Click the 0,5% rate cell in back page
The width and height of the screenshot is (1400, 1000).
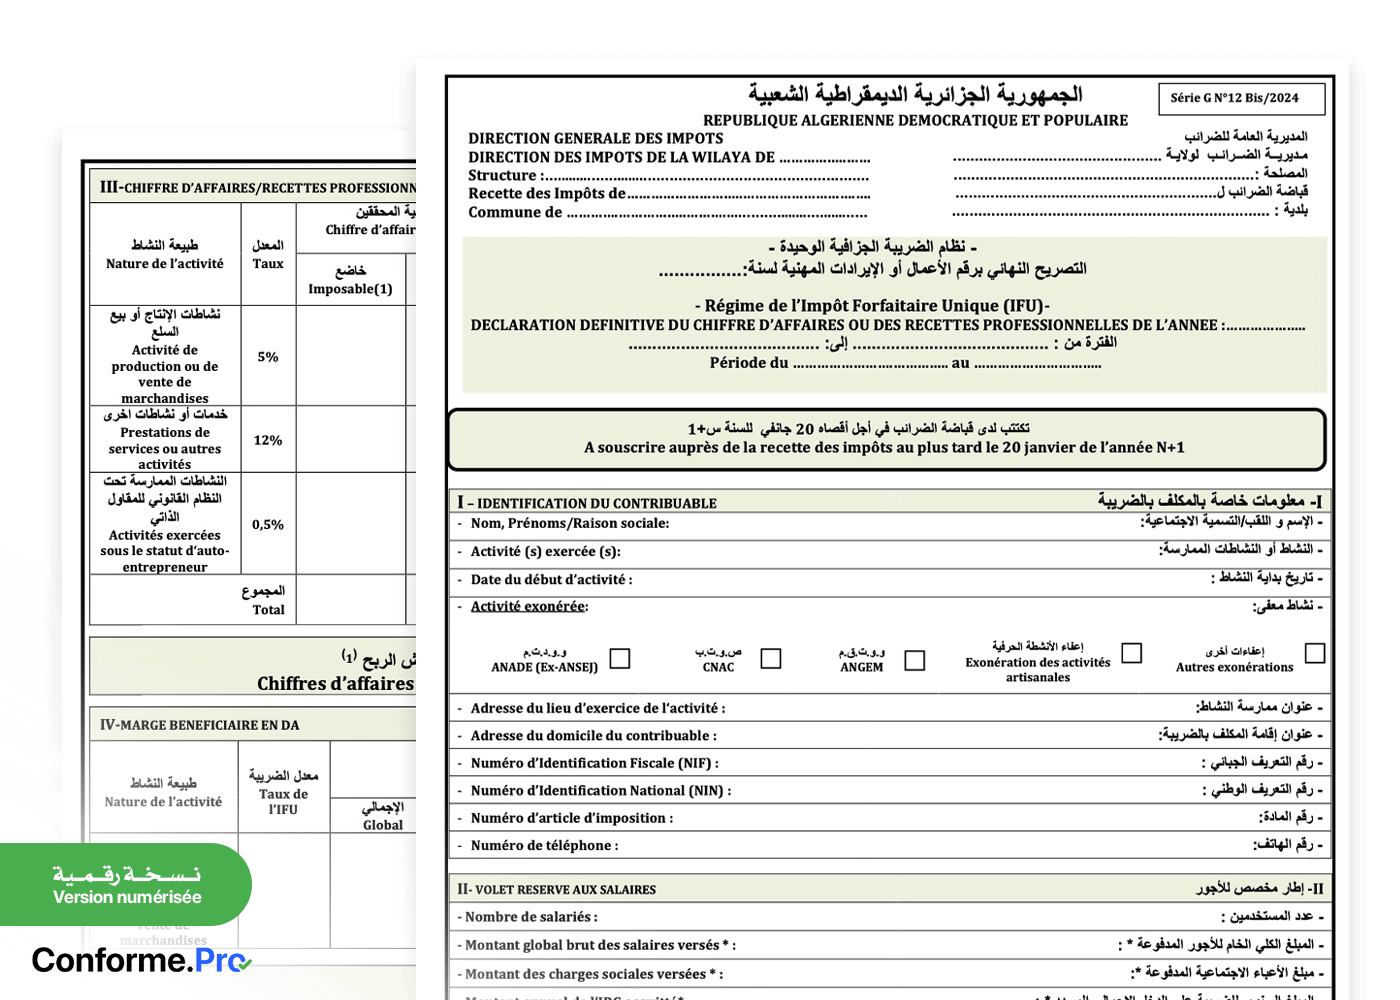point(268,524)
